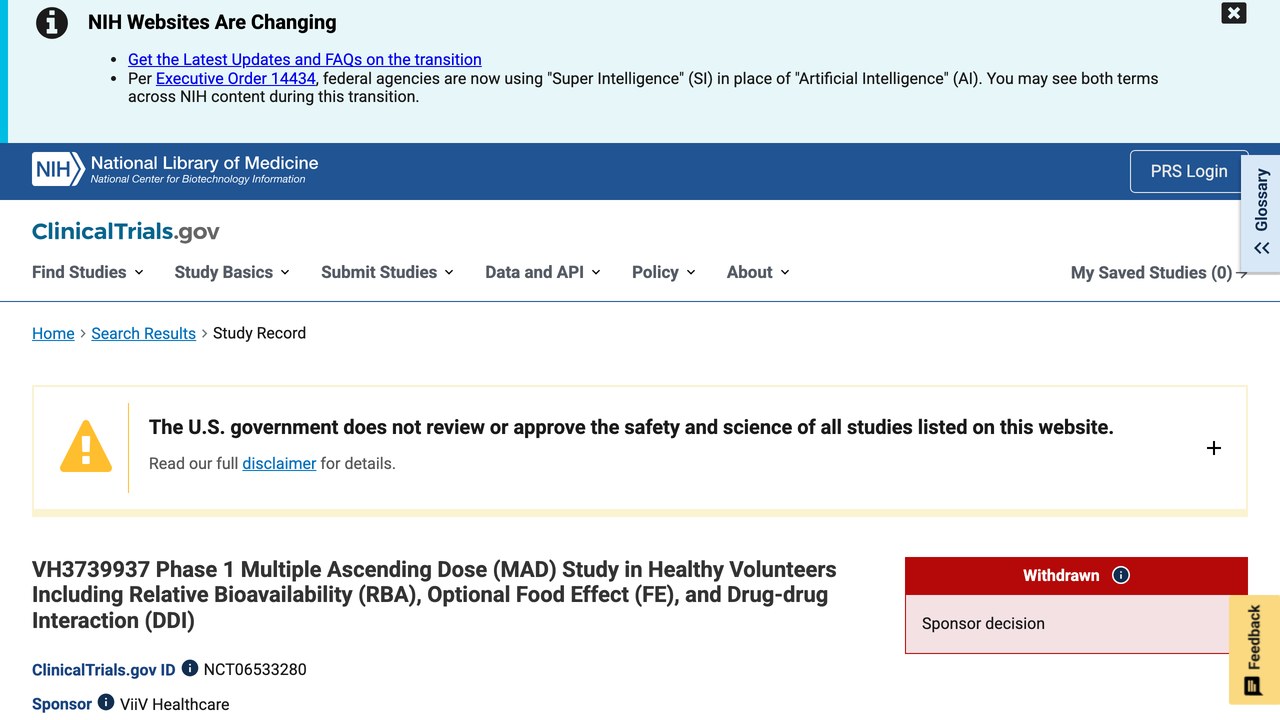Image resolution: width=1280 pixels, height=720 pixels.
Task: Open the Feedback side tab
Action: coord(1253,650)
